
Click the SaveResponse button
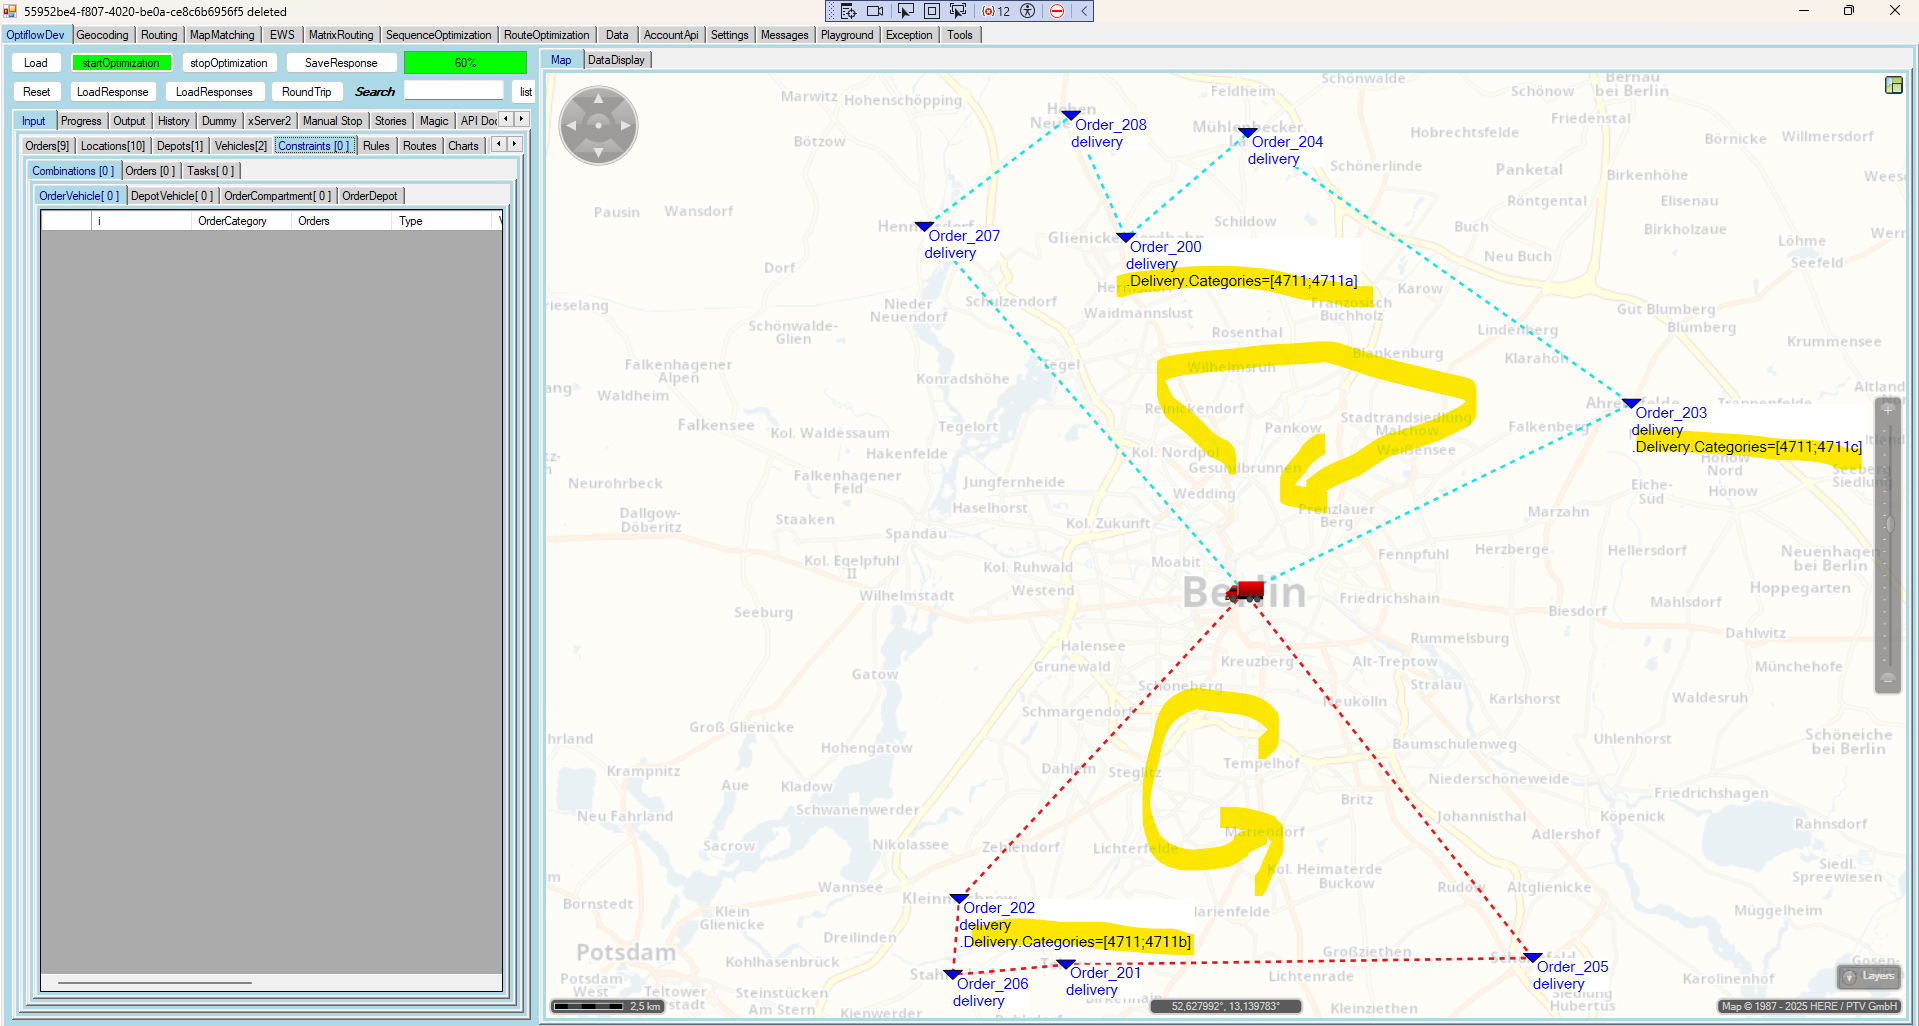[340, 63]
